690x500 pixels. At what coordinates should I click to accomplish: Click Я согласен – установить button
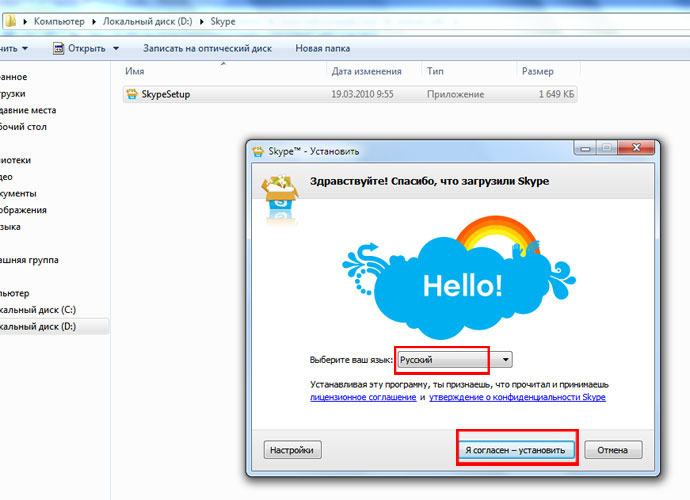coord(517,450)
